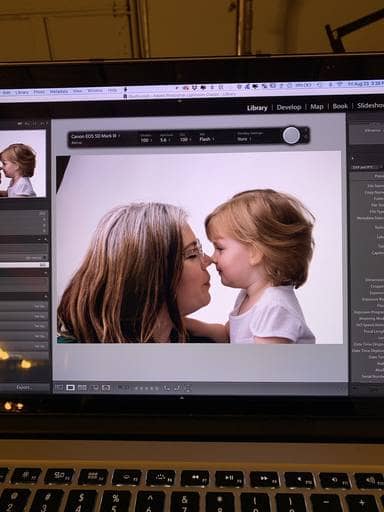Open the Help menu

(112, 90)
